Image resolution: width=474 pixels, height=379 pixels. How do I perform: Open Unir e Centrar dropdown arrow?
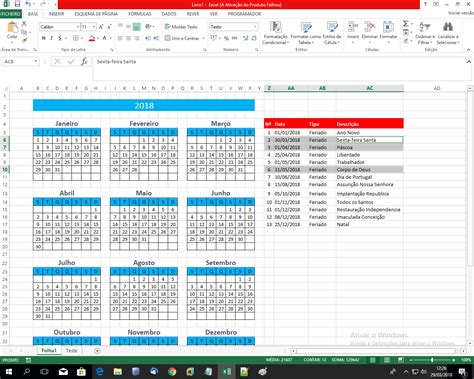203,38
